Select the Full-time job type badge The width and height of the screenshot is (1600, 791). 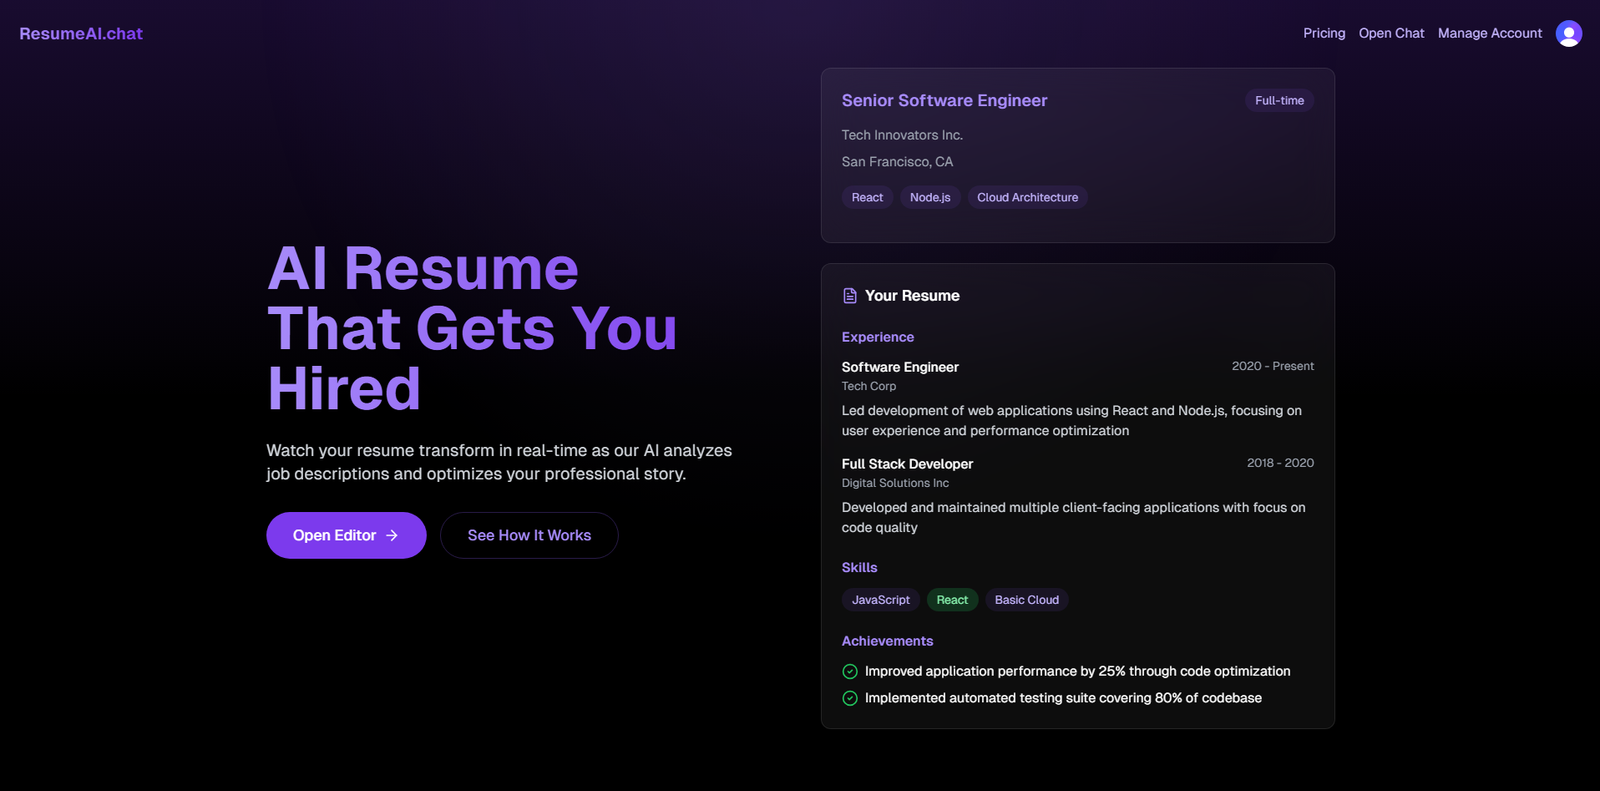1279,101
